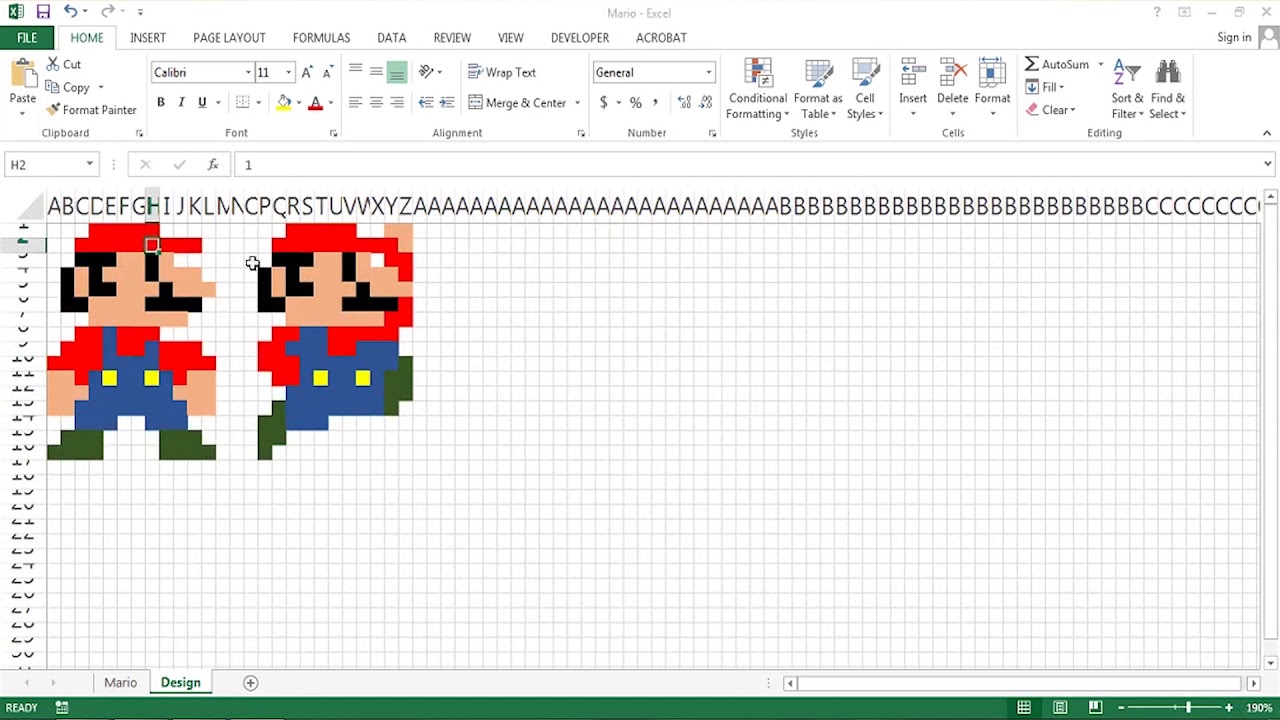Open the Format cells menu
The image size is (1280, 720).
coord(992,87)
